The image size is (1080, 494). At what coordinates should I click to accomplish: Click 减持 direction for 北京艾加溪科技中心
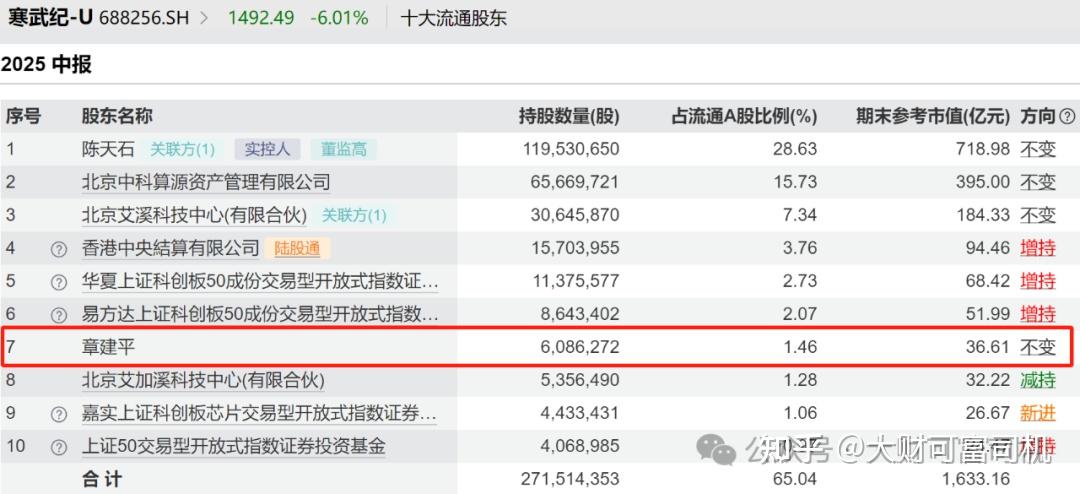(1038, 380)
